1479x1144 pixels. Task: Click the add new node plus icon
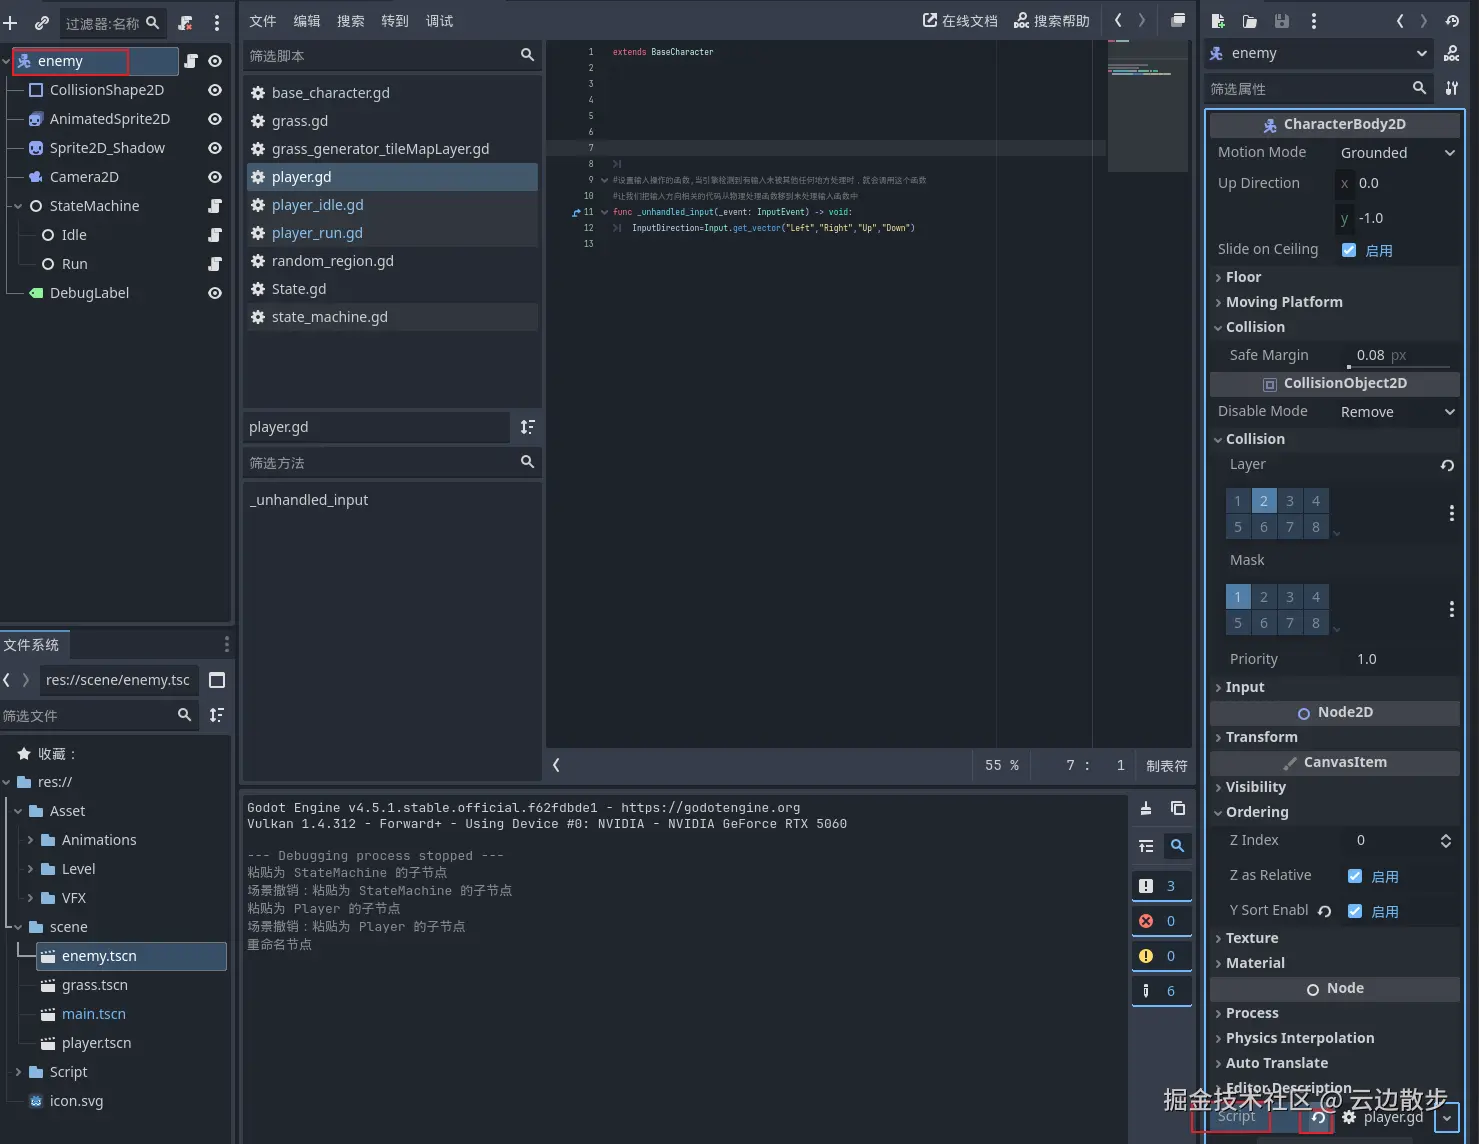[x=11, y=22]
